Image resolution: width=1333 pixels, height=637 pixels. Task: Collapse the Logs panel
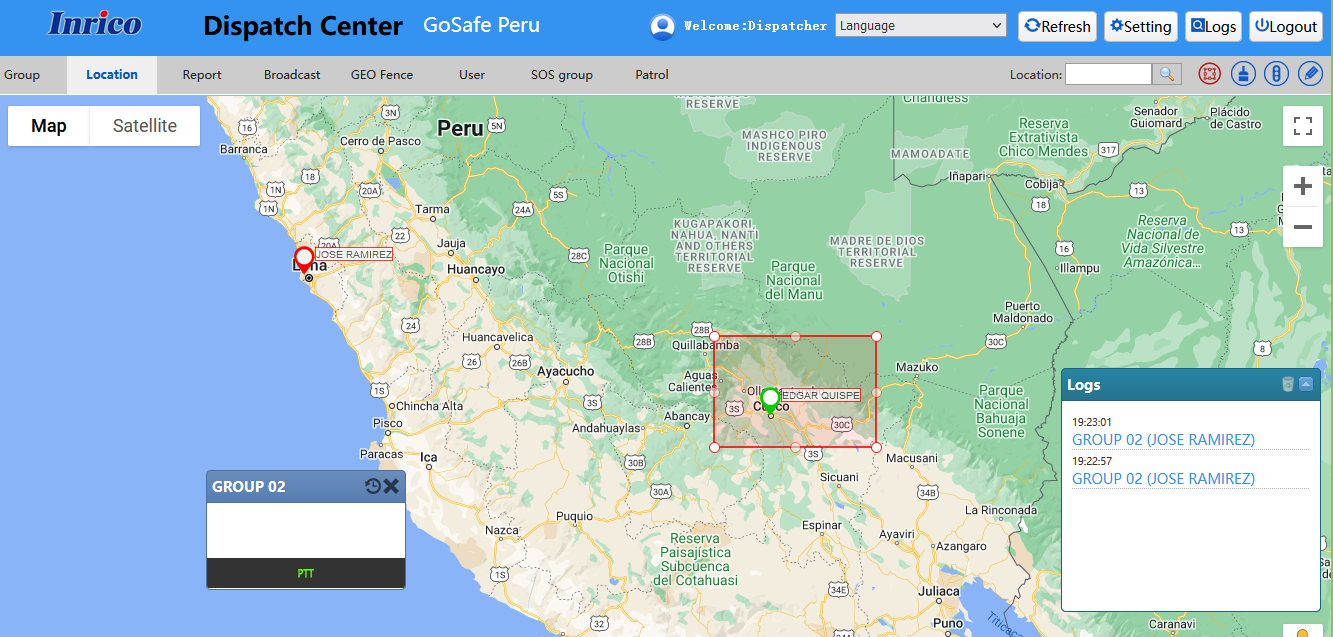click(x=1306, y=384)
